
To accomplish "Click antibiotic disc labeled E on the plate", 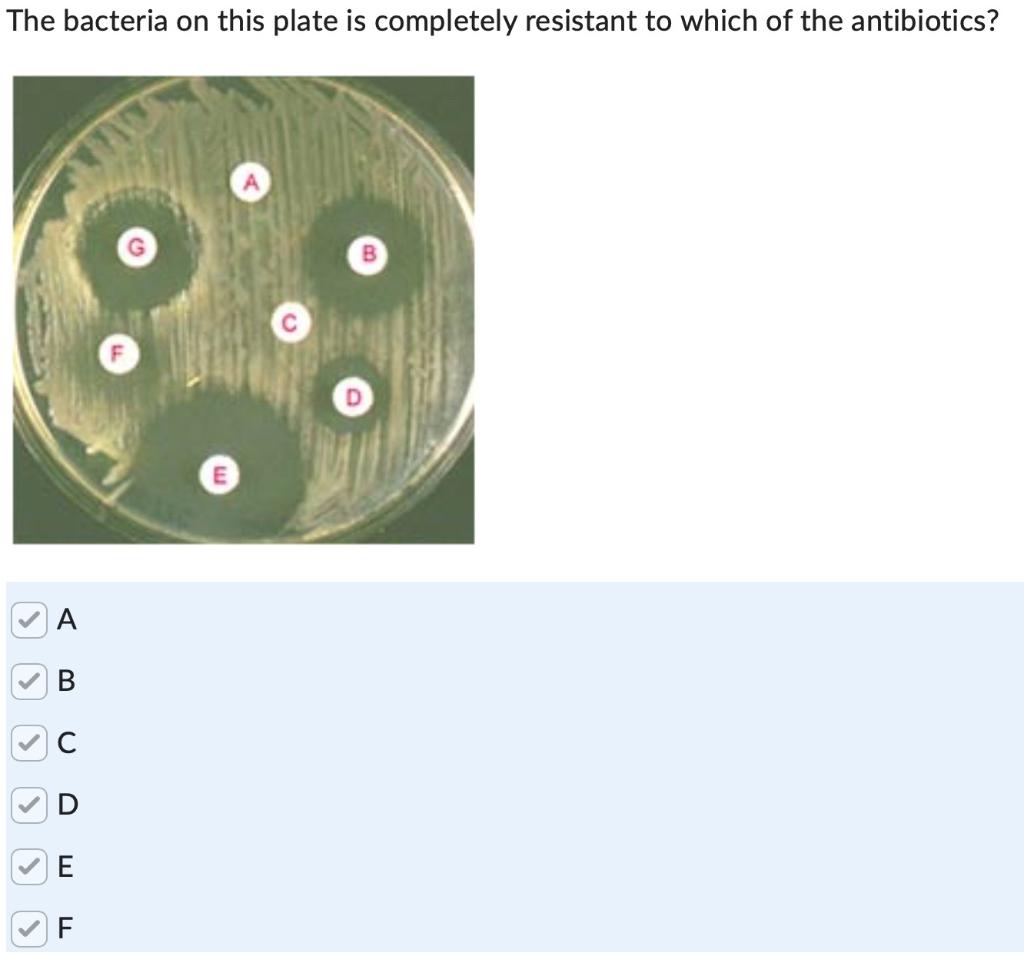I will pyautogui.click(x=219, y=474).
